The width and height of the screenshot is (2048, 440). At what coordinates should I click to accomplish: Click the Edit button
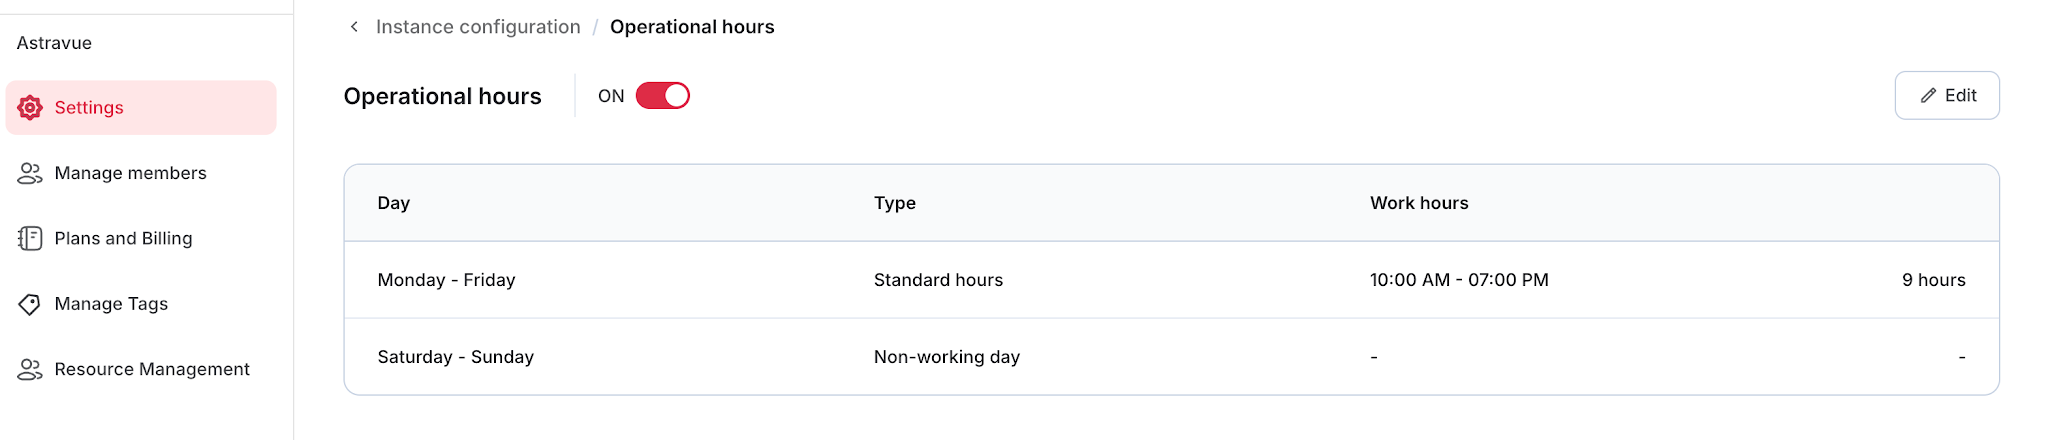(1947, 96)
